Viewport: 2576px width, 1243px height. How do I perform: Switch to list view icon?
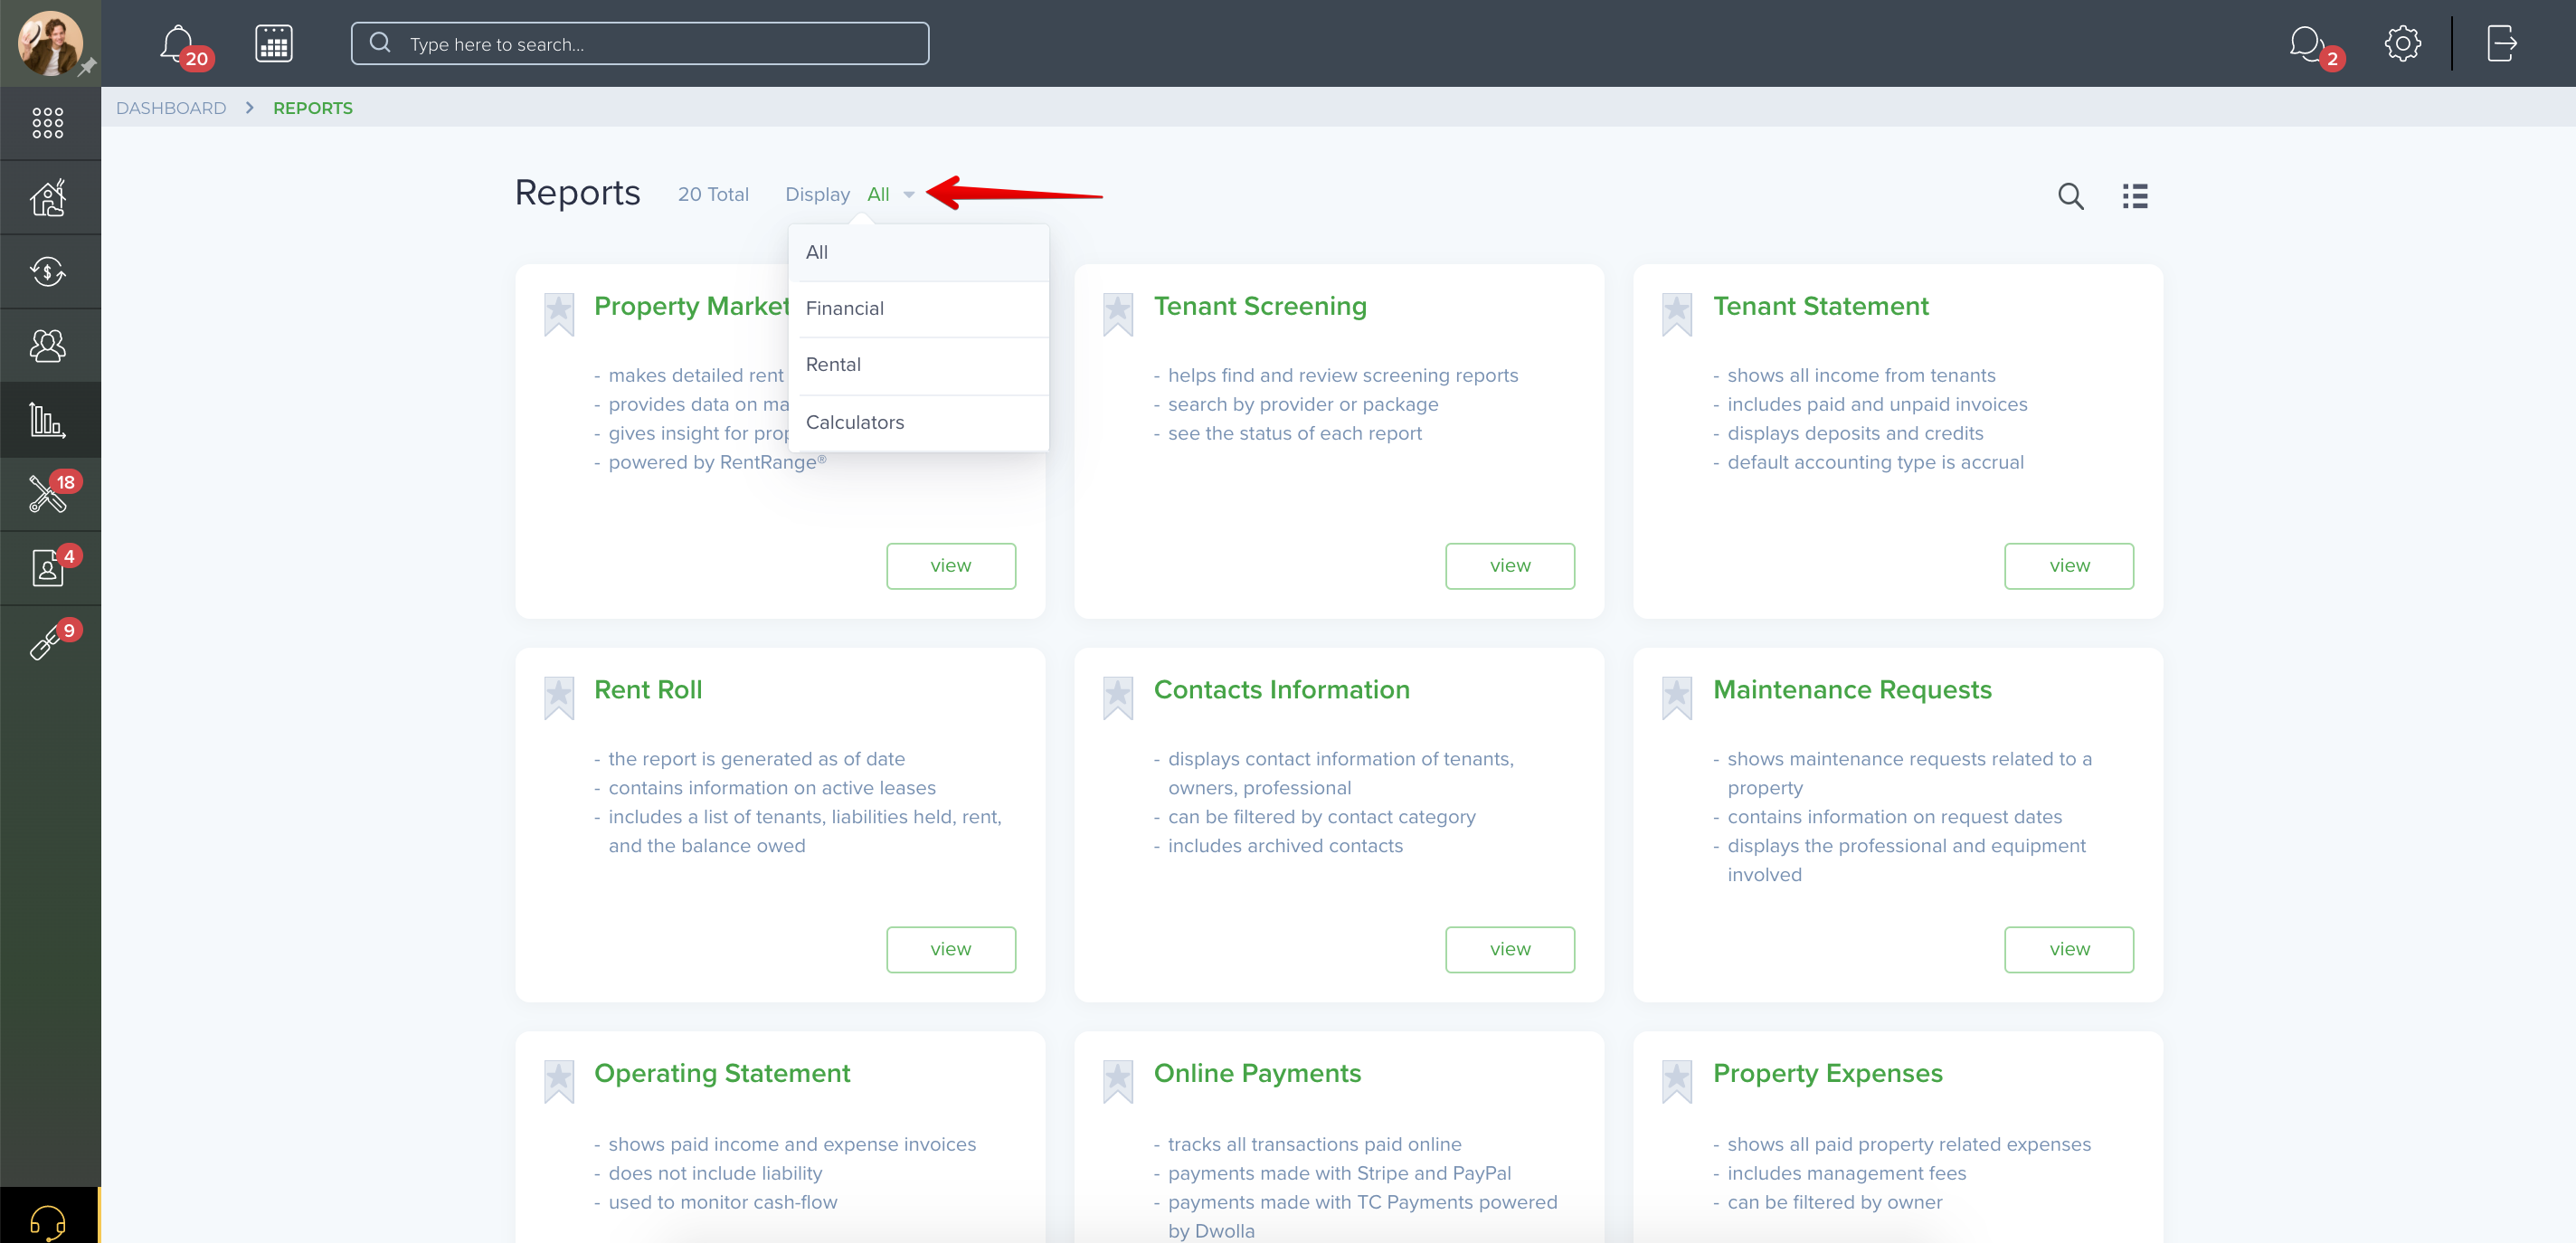pyautogui.click(x=2135, y=196)
